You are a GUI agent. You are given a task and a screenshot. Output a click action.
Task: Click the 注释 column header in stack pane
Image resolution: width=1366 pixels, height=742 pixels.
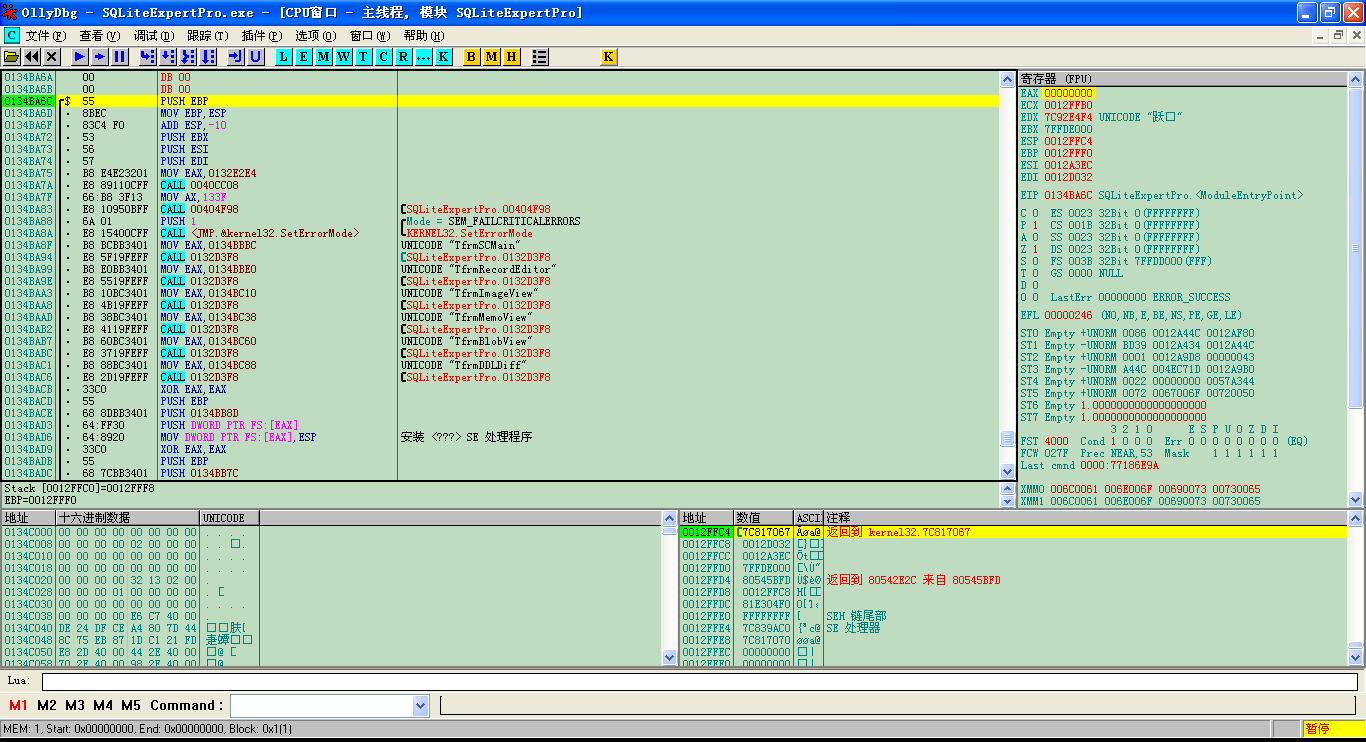point(1085,518)
